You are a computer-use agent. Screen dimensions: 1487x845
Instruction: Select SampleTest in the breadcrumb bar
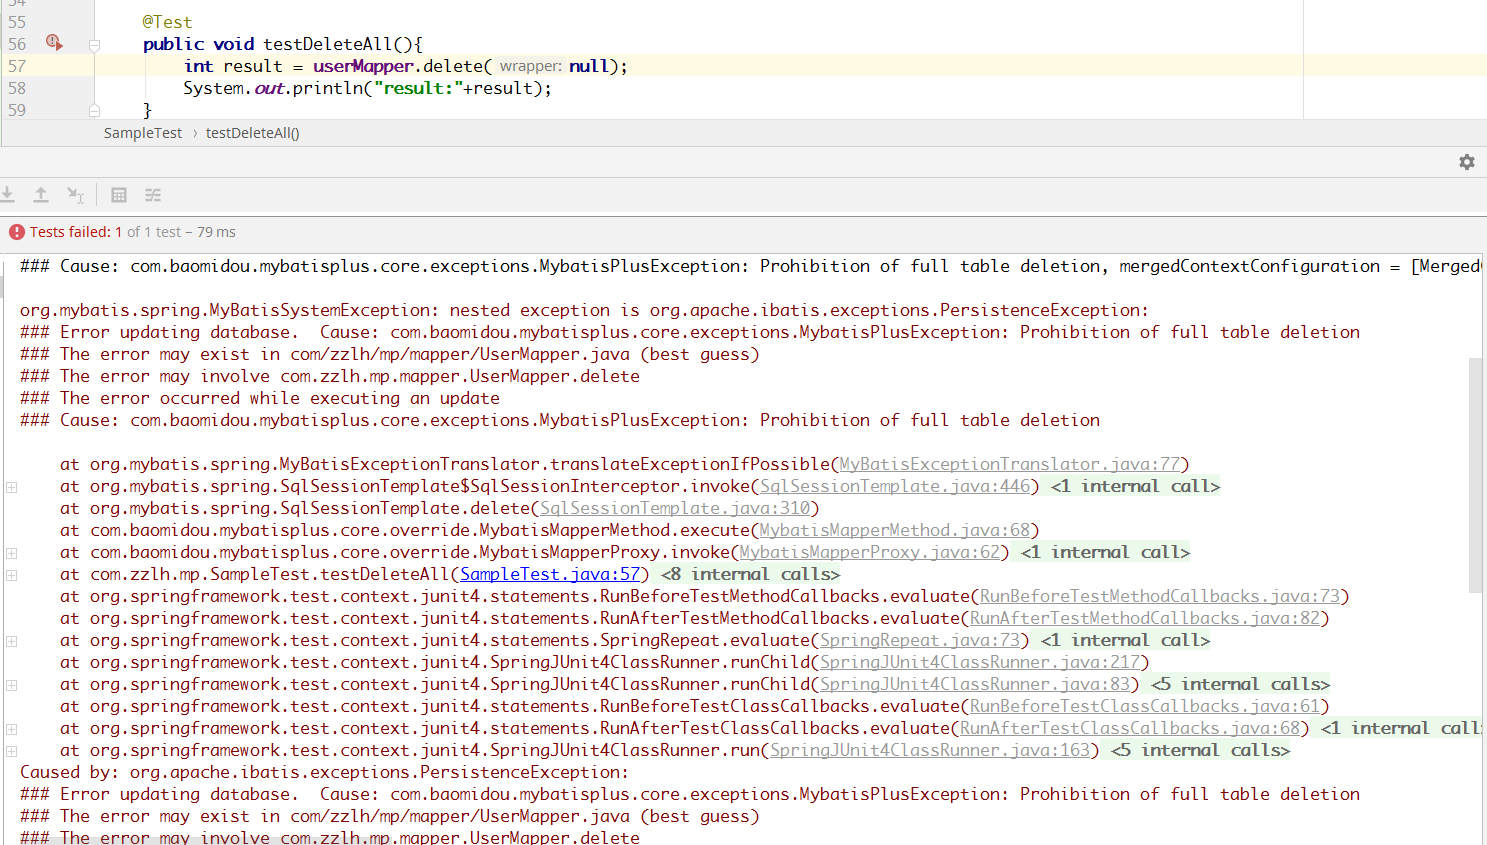click(143, 133)
